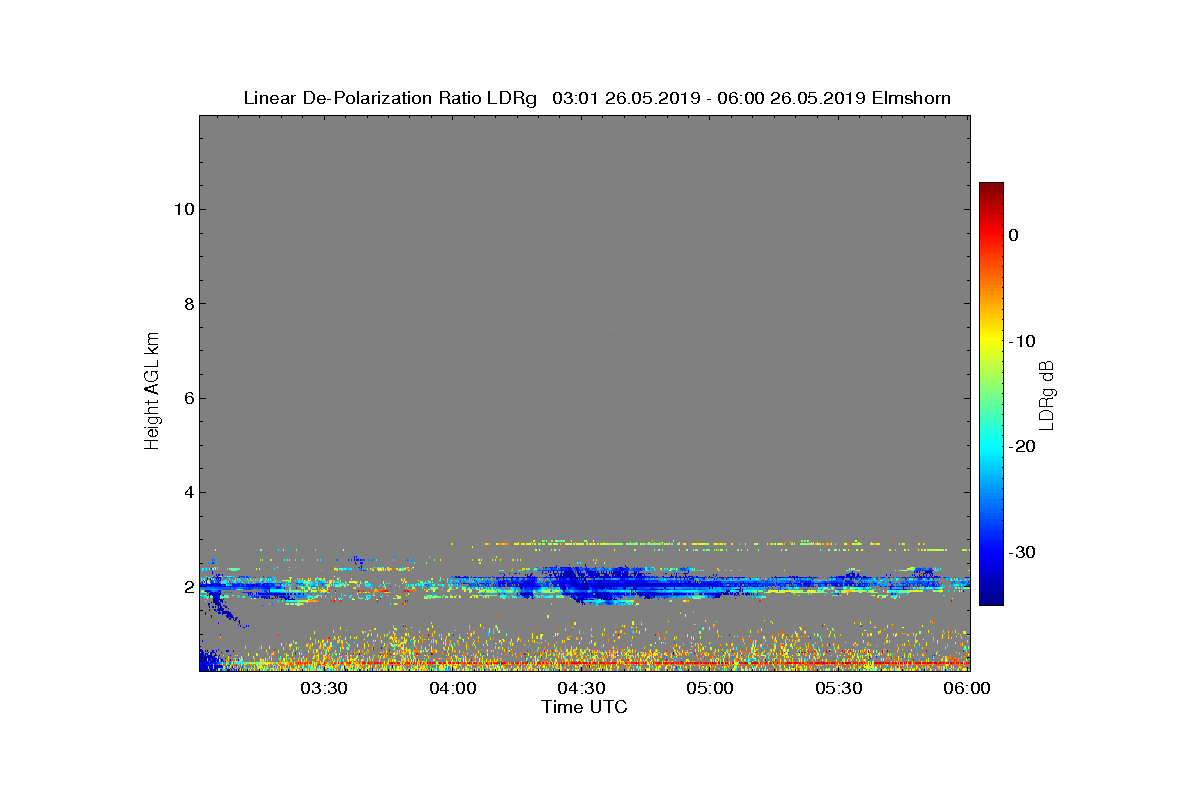Click the 06:00 time tick label
This screenshot has height=800, width=1200.
pyautogui.click(x=967, y=688)
